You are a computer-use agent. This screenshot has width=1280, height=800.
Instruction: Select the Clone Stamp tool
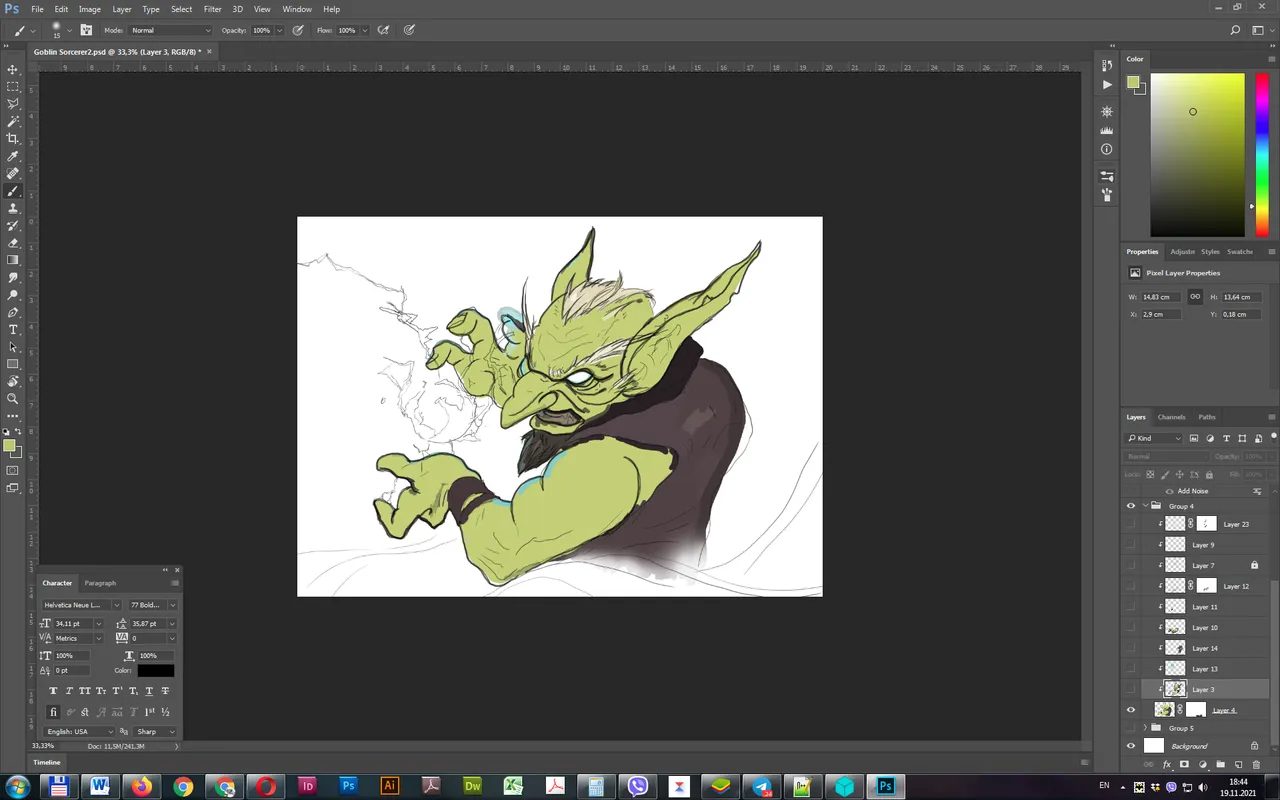pyautogui.click(x=13, y=208)
